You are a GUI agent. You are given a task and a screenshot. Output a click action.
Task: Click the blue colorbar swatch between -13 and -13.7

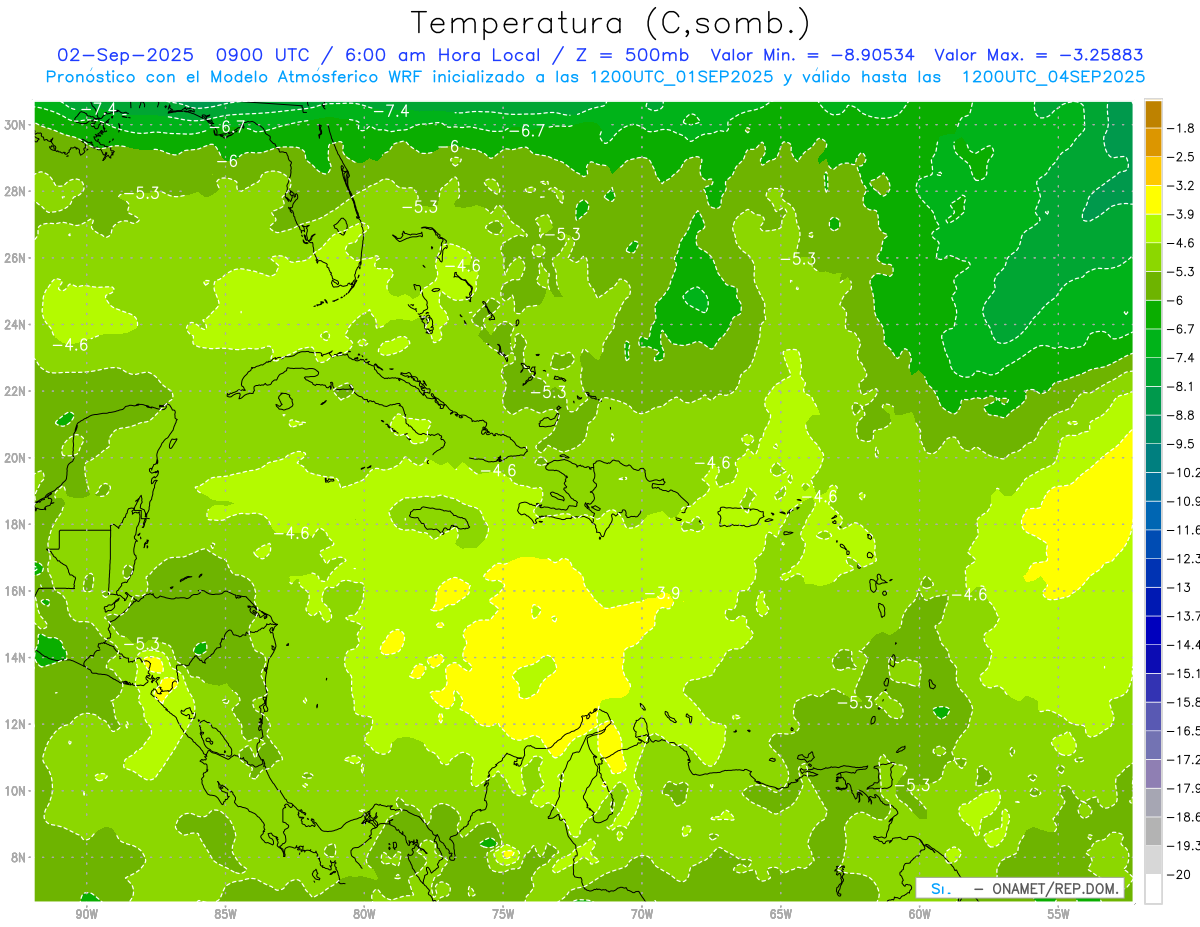(1153, 601)
